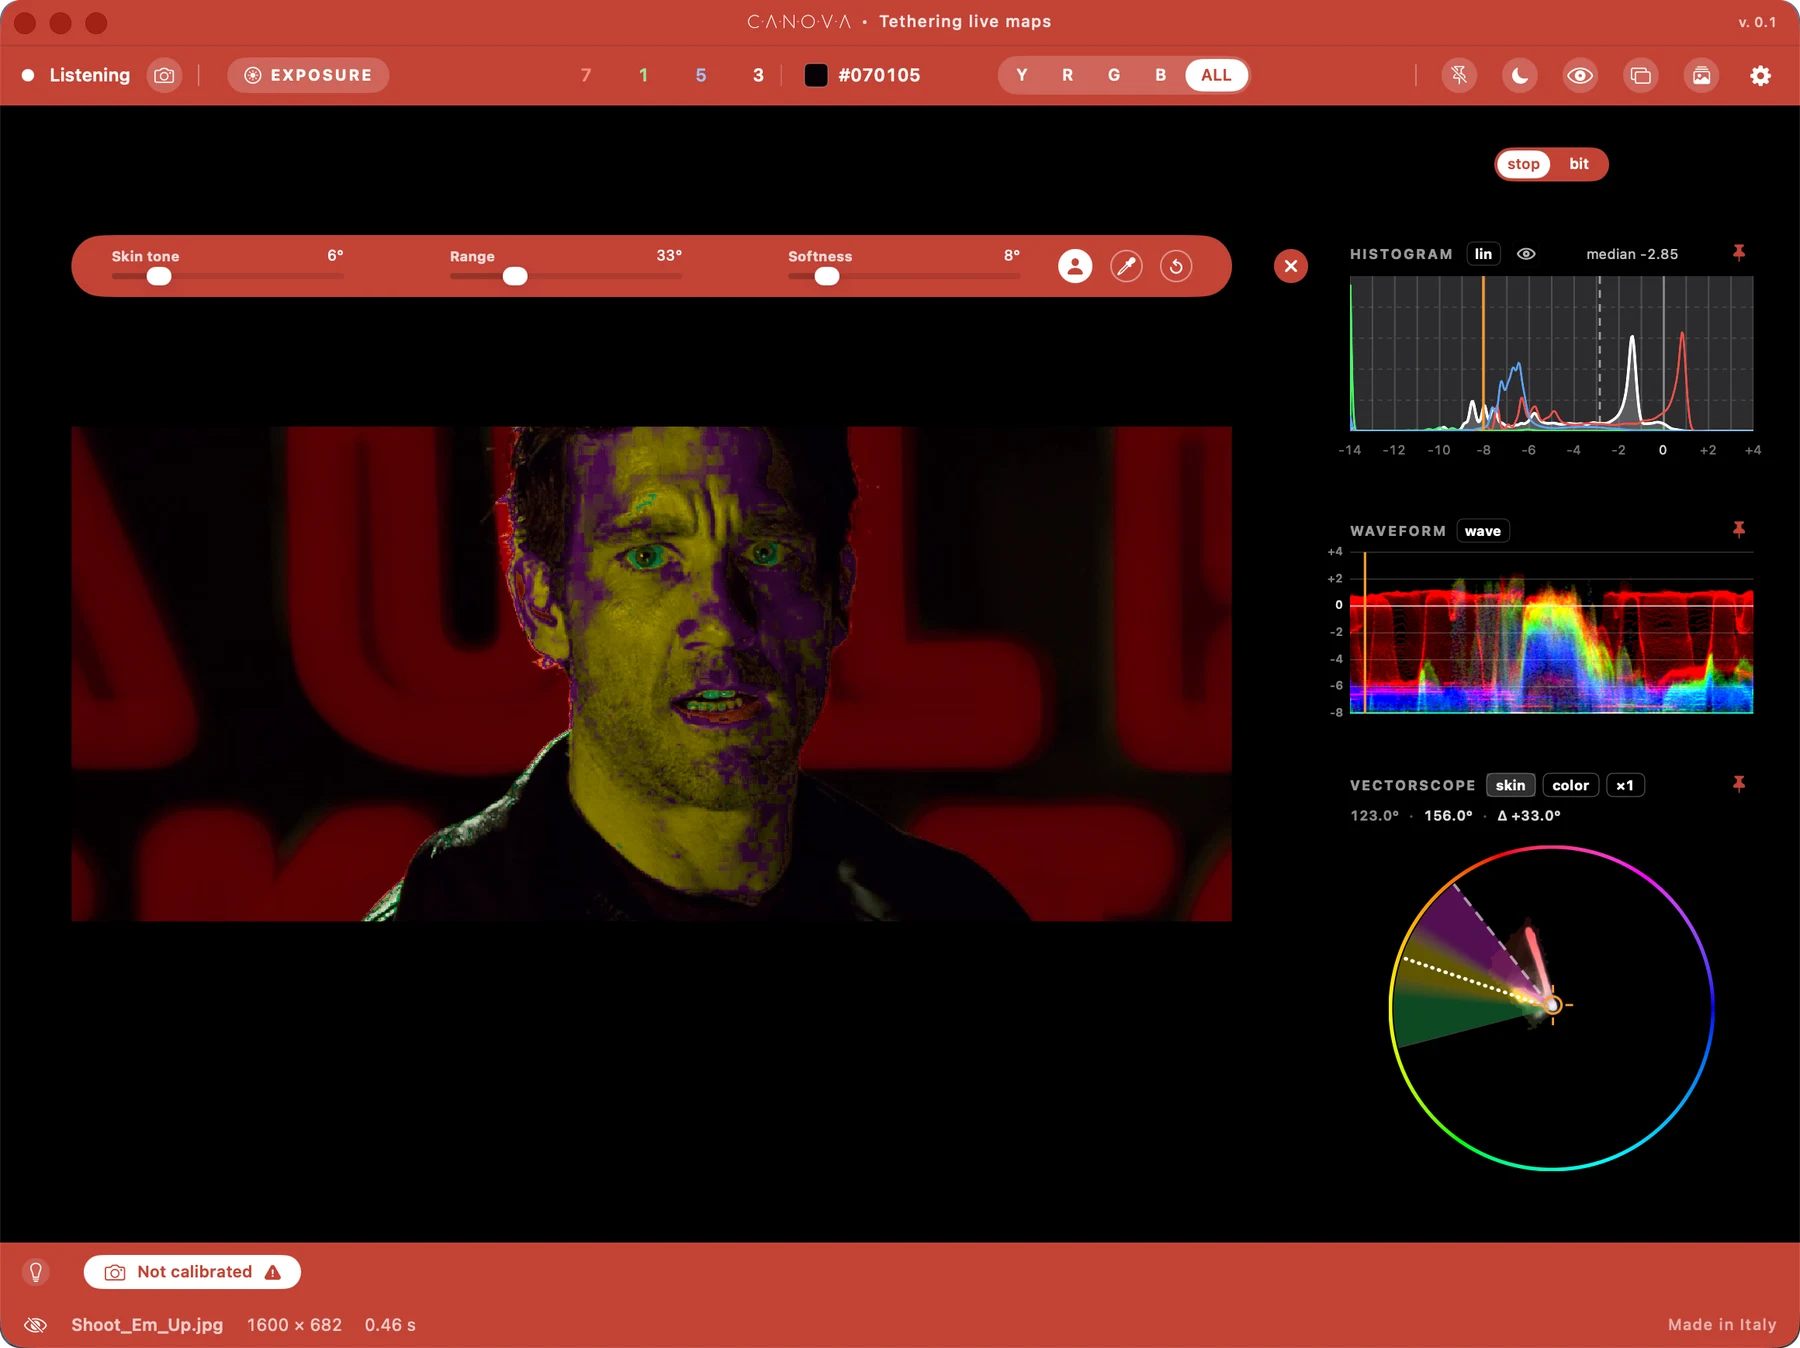This screenshot has width=1800, height=1348.
Task: Select the B channel
Action: click(1160, 75)
